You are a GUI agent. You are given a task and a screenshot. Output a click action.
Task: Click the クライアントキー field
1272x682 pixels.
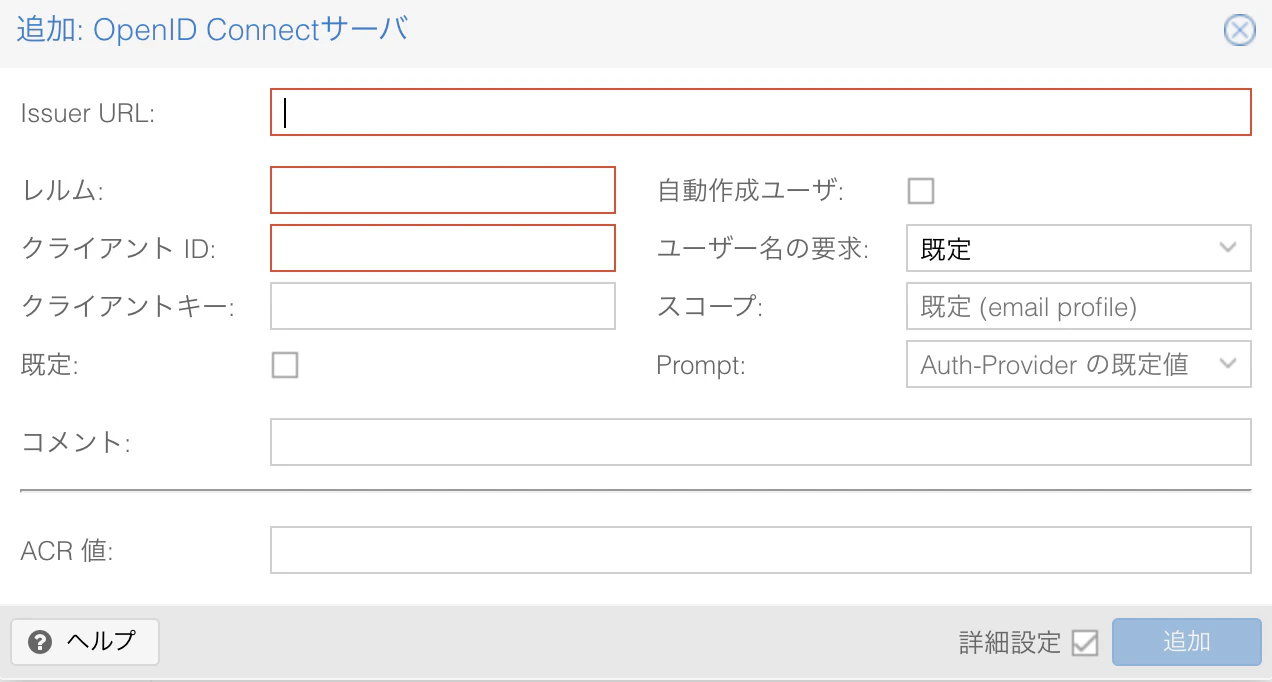coord(443,306)
